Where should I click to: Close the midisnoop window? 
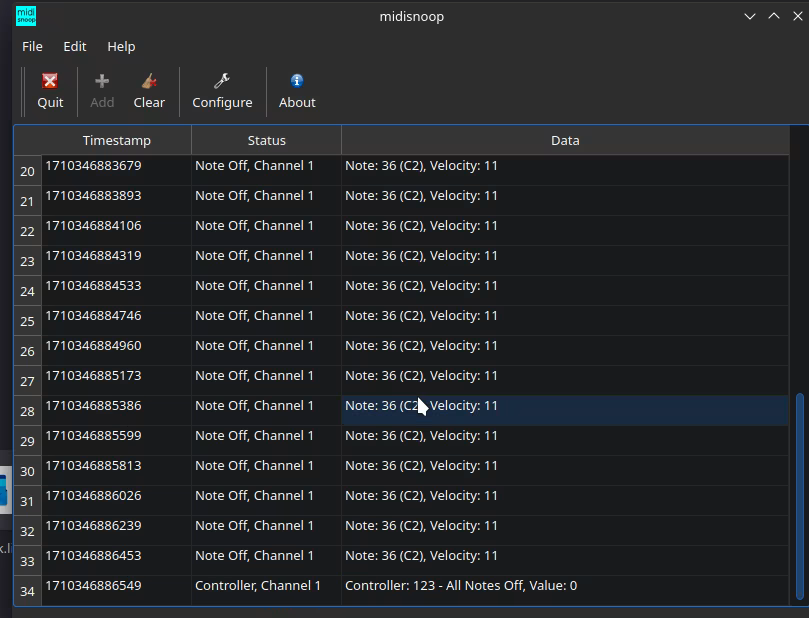(x=798, y=17)
